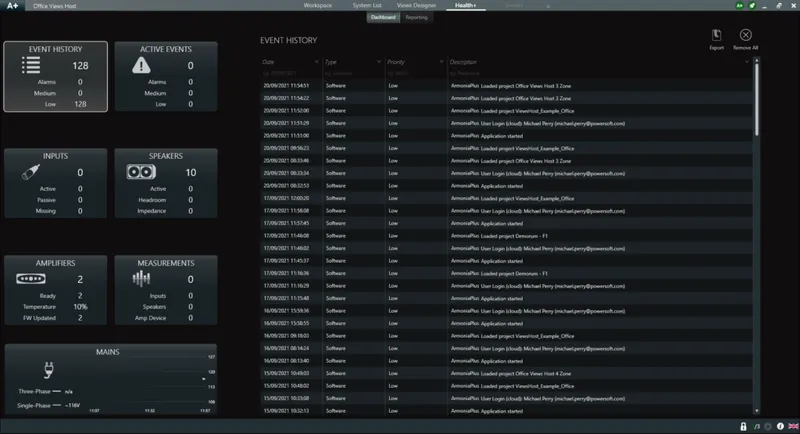Click the event list scrollbar thumb
The width and height of the screenshot is (800, 434).
[x=757, y=99]
